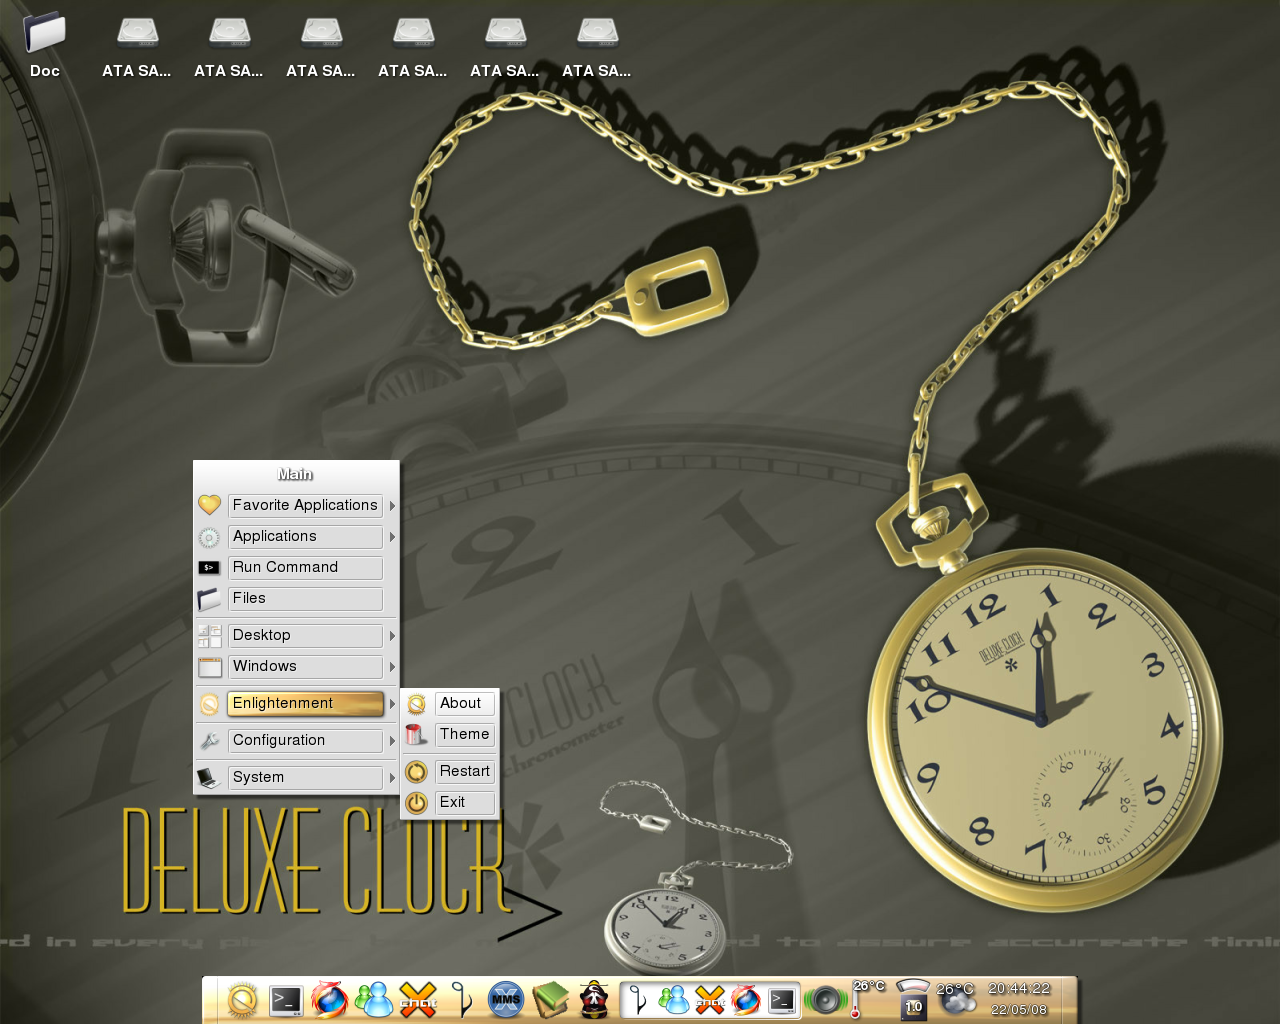Switch to the running Firefox taskbar icon

(745, 999)
